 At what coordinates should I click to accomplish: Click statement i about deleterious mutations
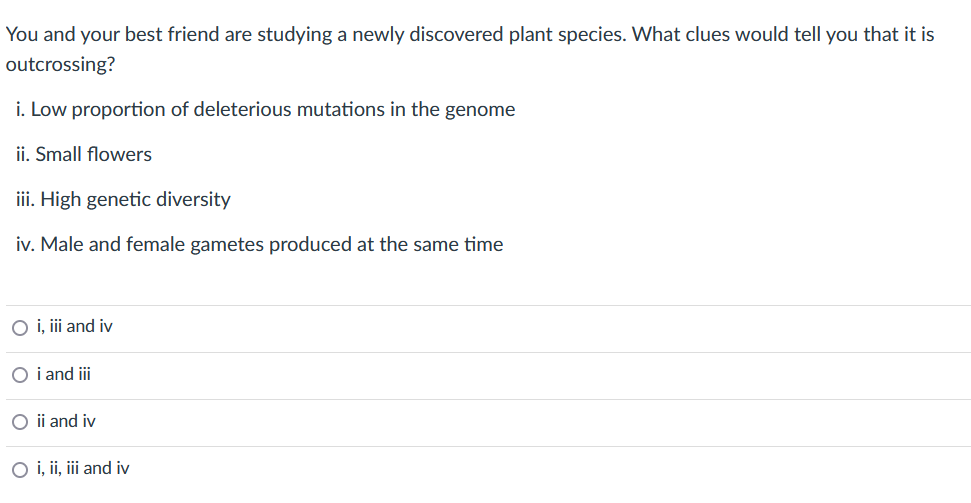[266, 110]
